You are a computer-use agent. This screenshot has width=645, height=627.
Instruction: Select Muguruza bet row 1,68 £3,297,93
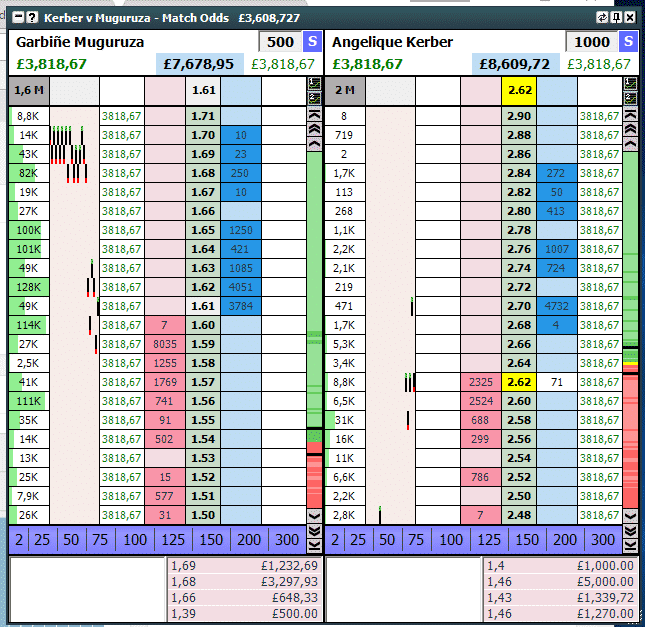pyautogui.click(x=244, y=581)
